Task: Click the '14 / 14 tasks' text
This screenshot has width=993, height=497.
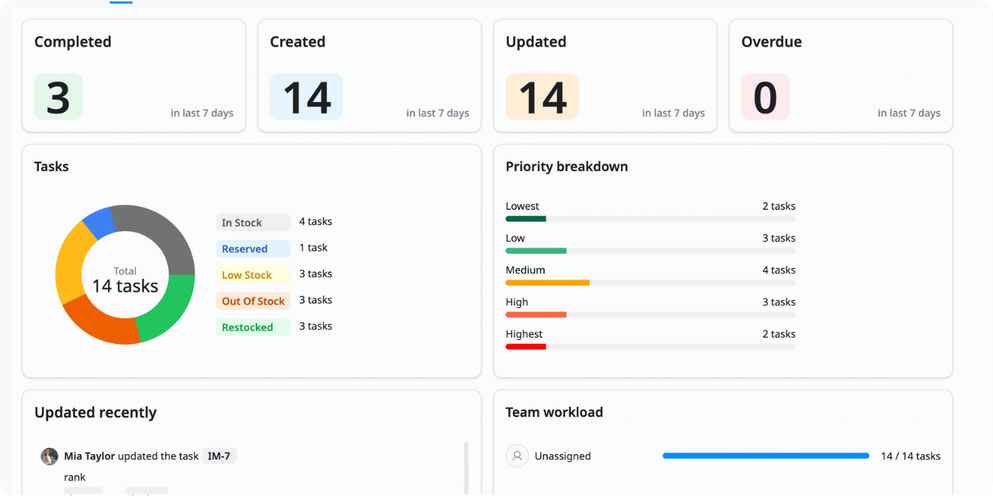Action: [x=911, y=456]
